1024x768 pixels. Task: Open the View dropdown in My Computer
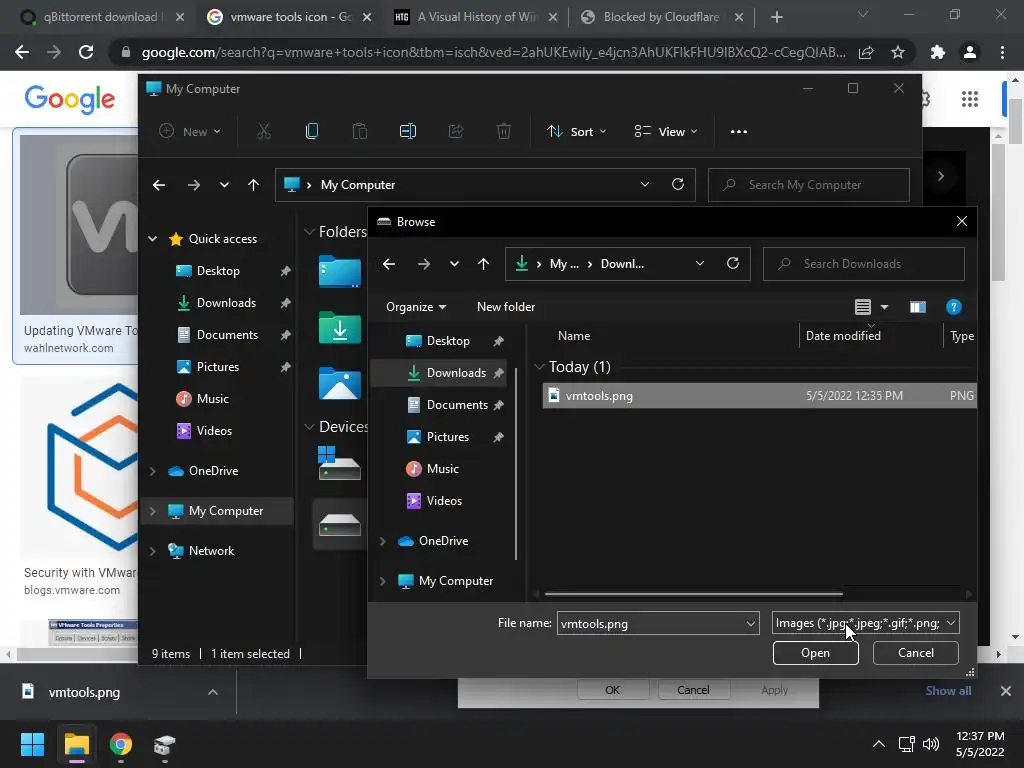(x=666, y=131)
